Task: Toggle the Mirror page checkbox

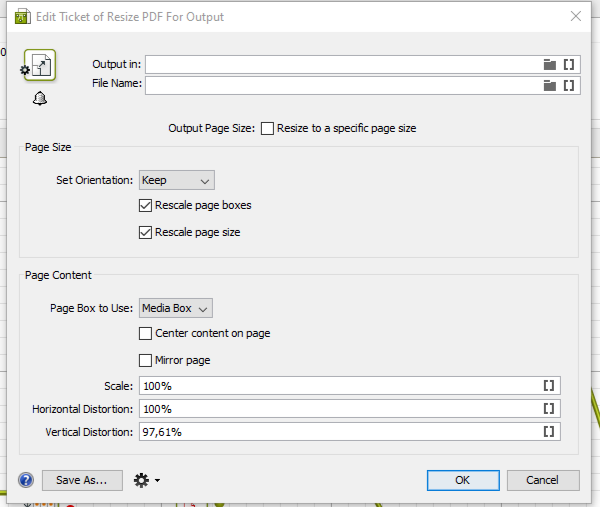Action: tap(146, 360)
